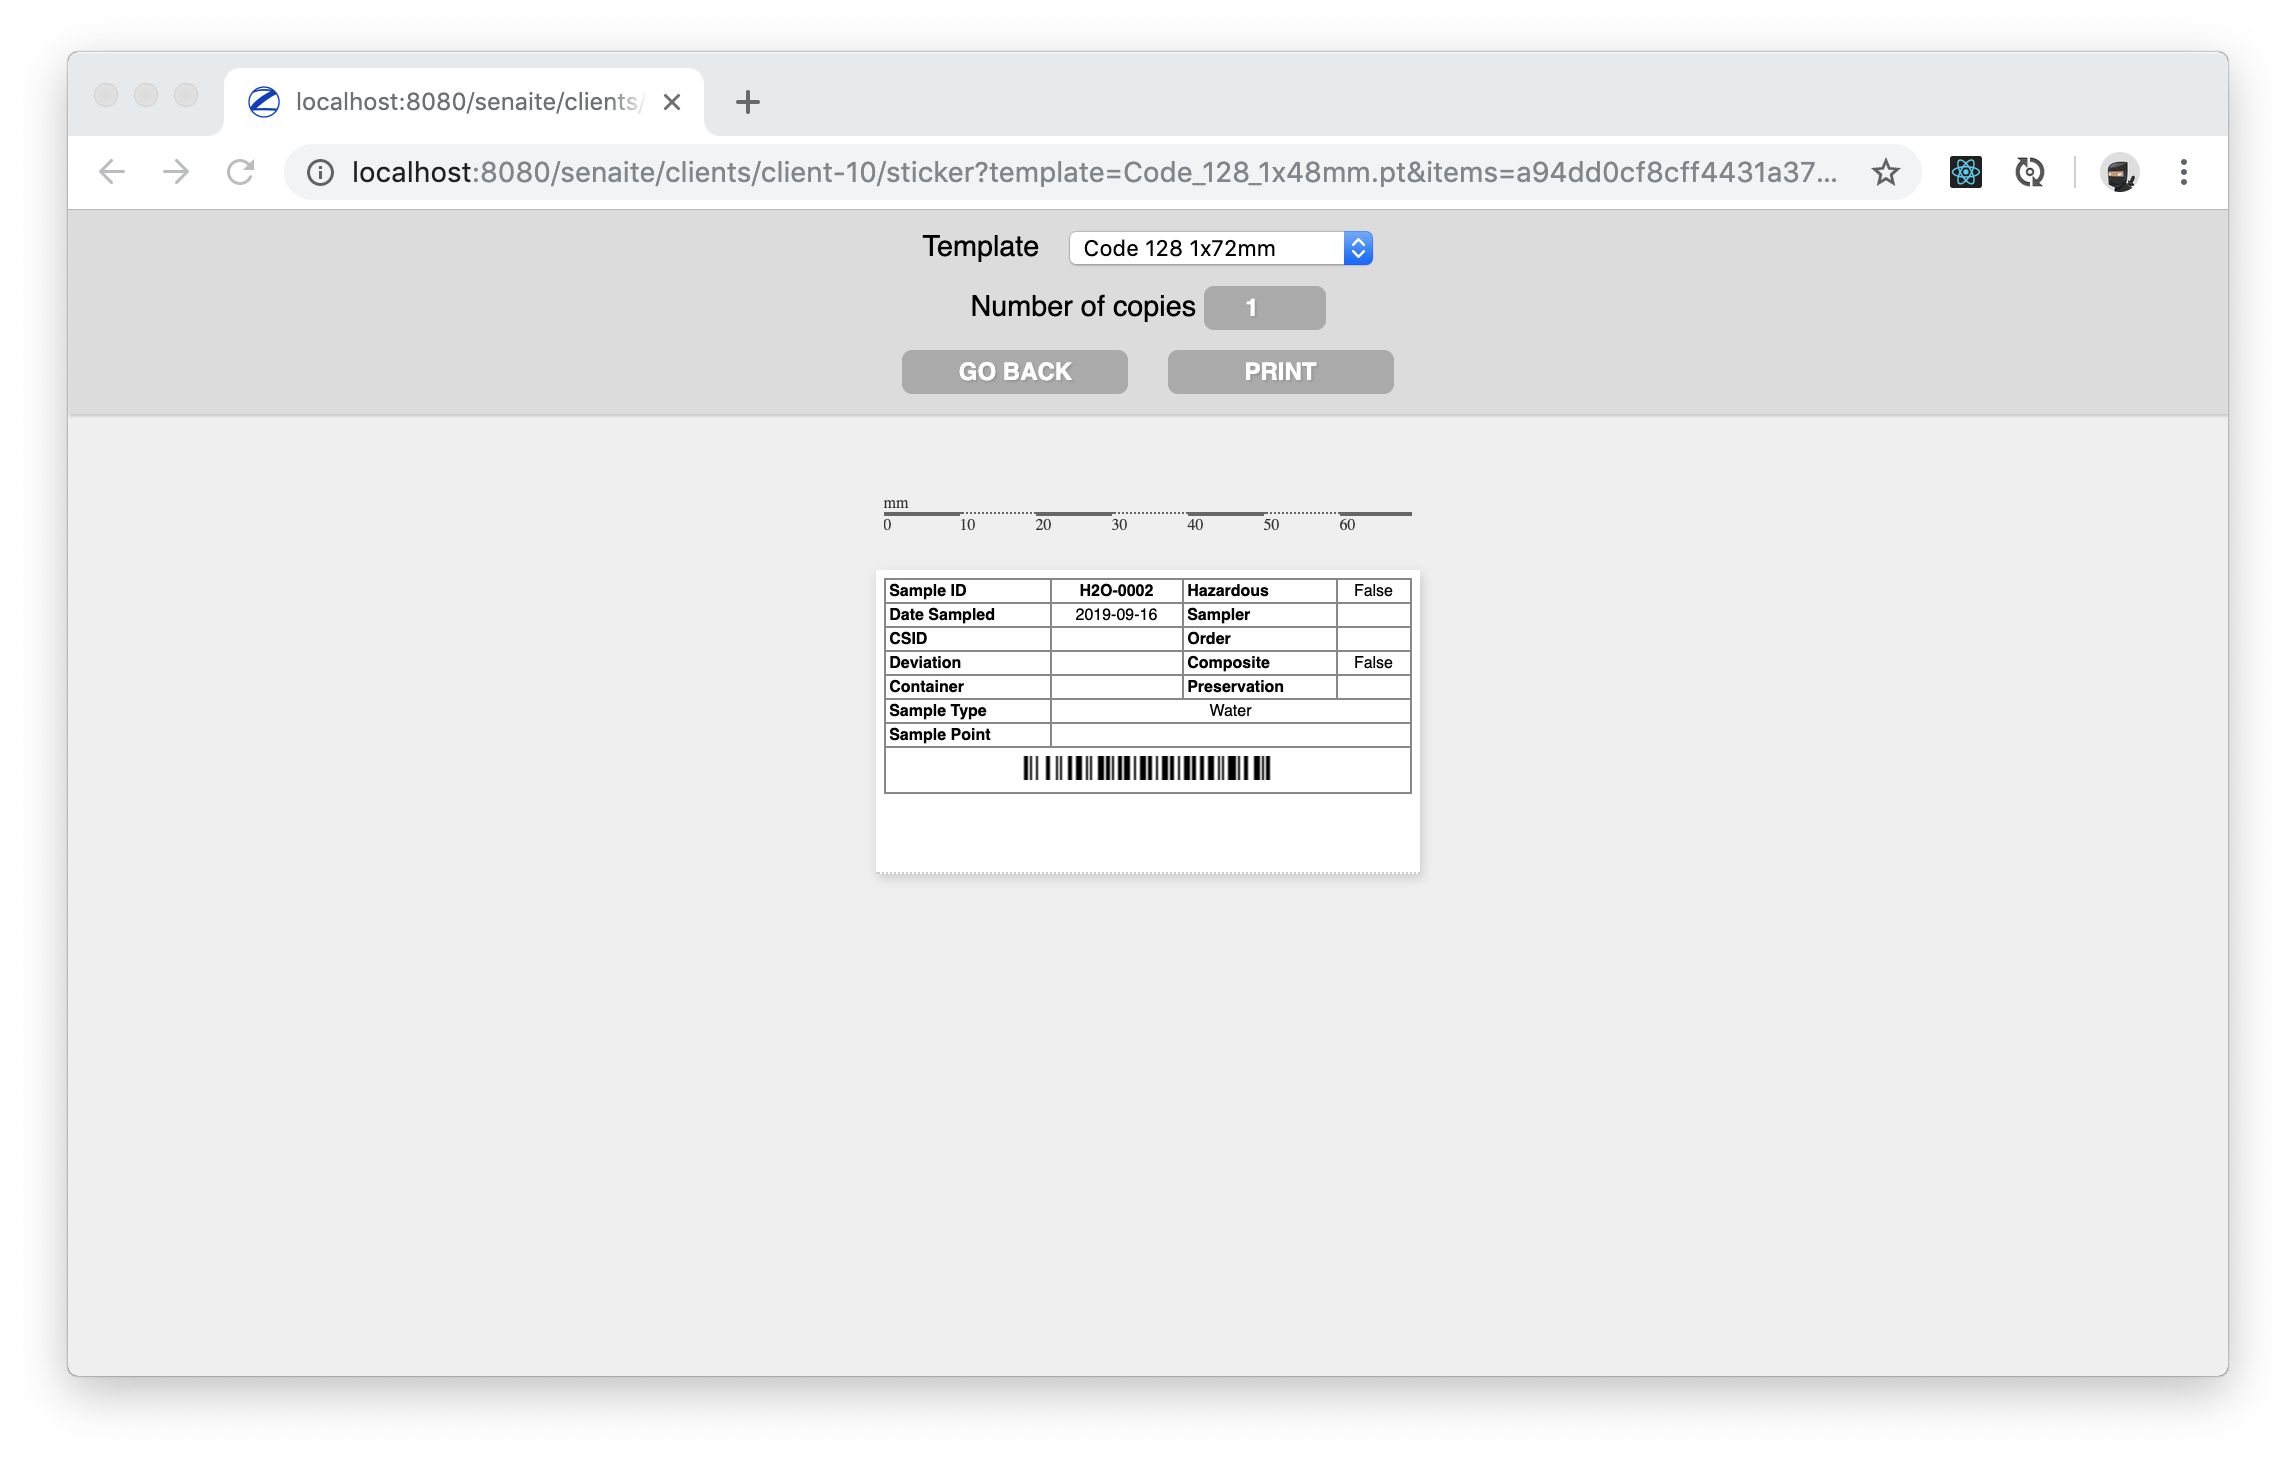Click the yellow window minimize button

[x=146, y=95]
